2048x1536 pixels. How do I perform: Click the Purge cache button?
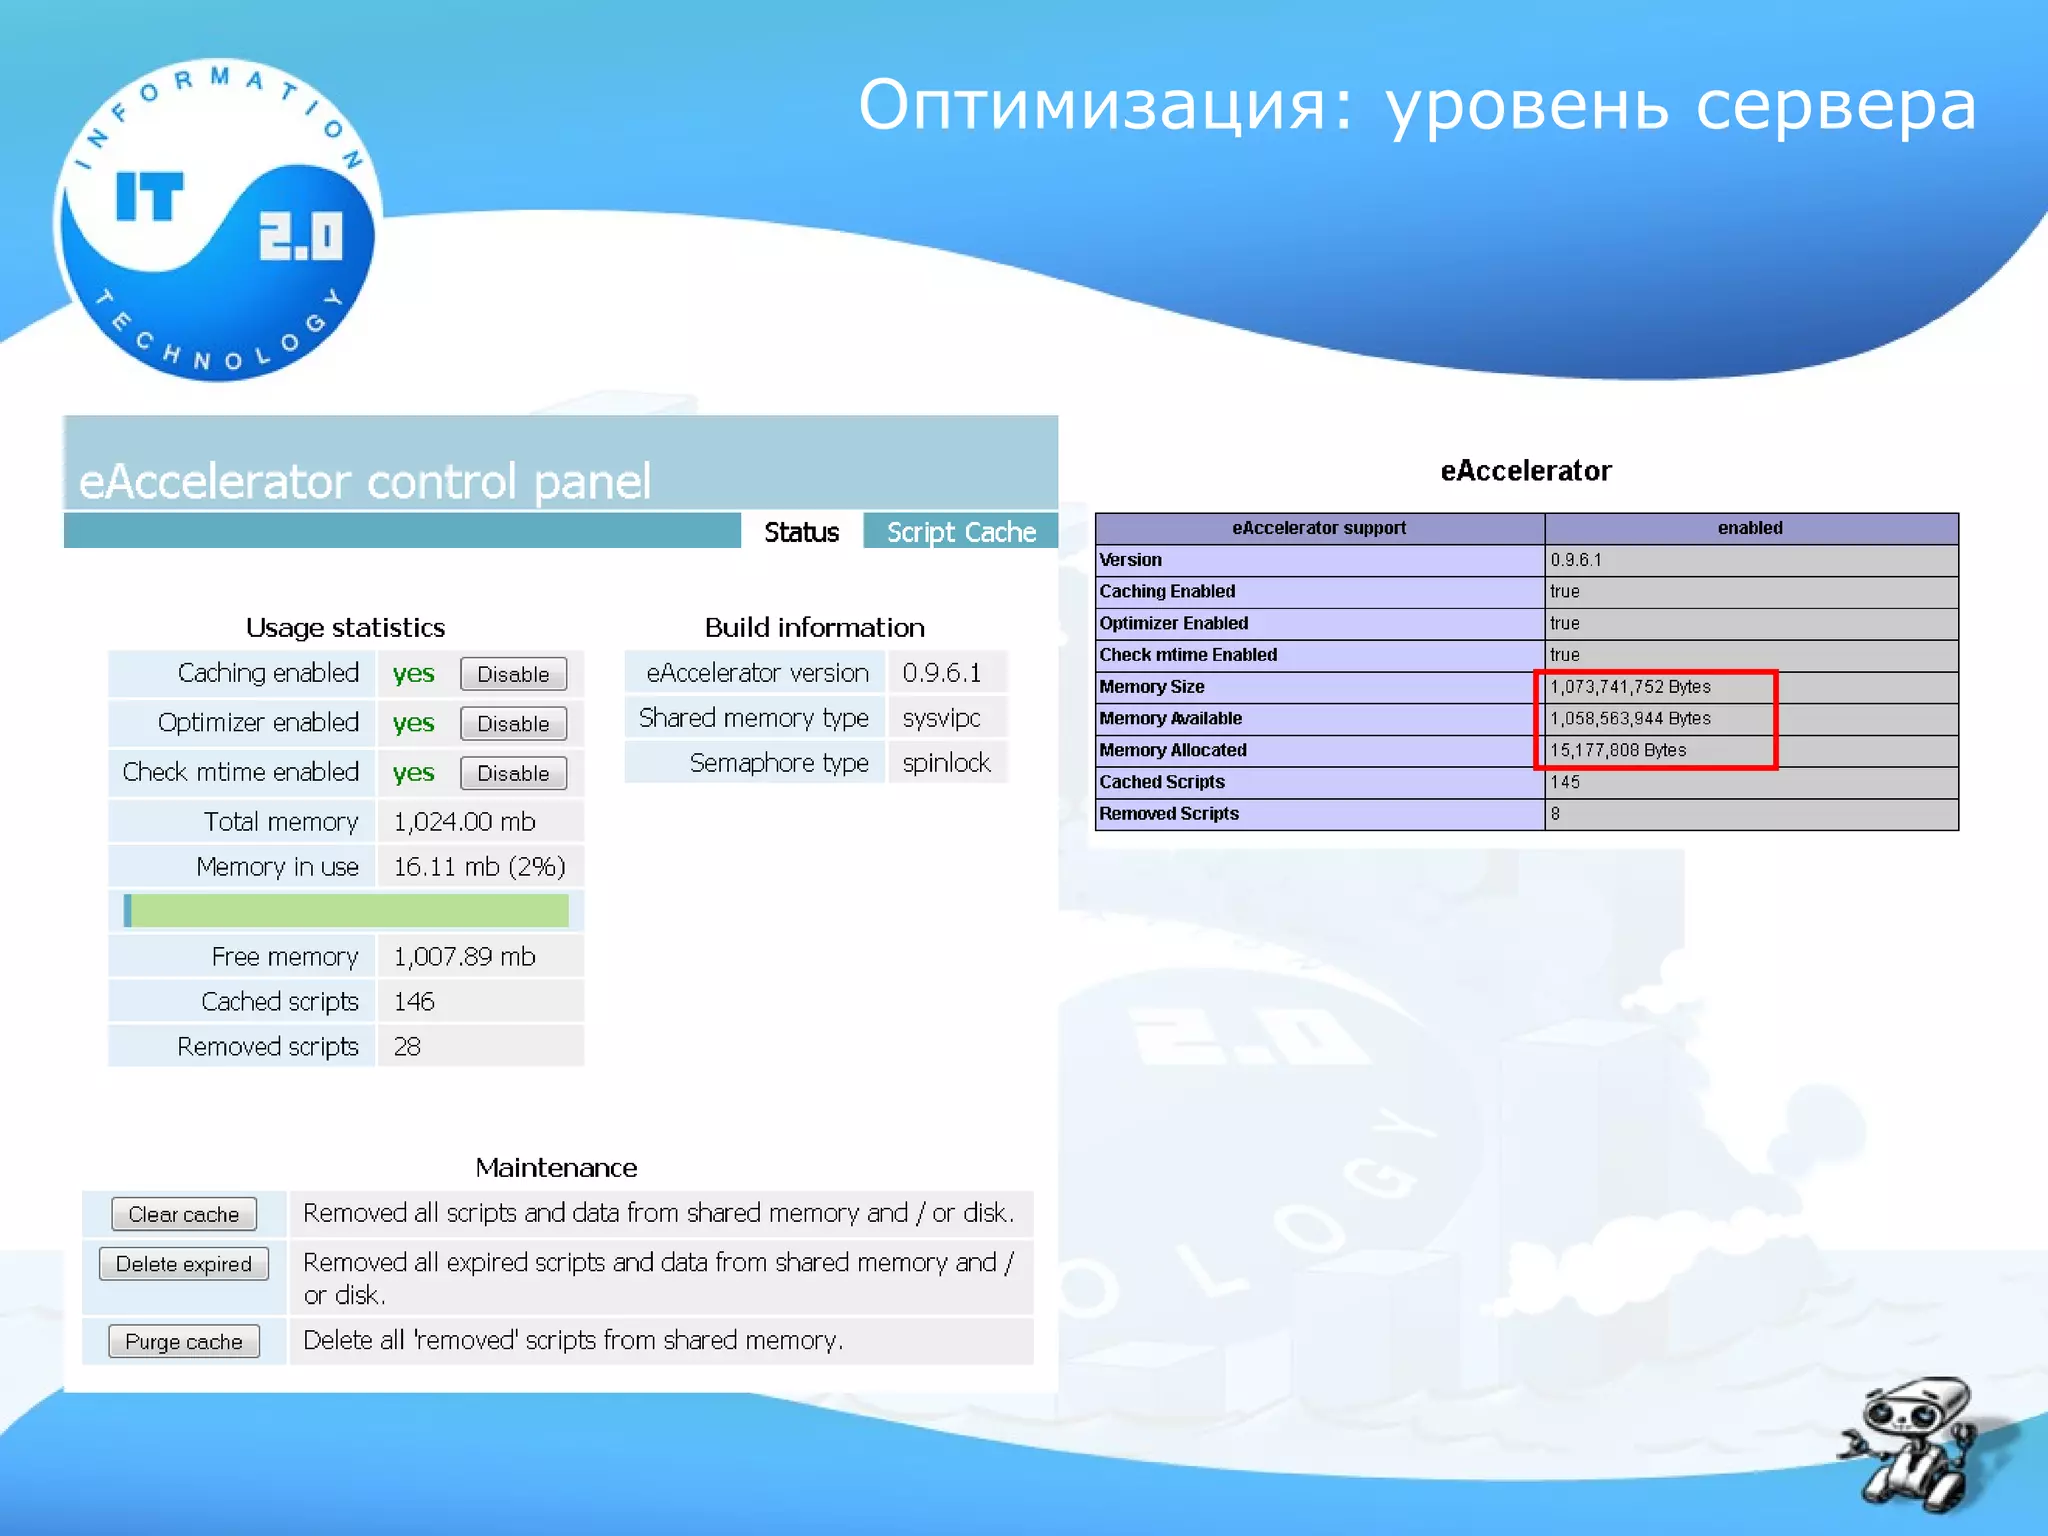point(184,1342)
